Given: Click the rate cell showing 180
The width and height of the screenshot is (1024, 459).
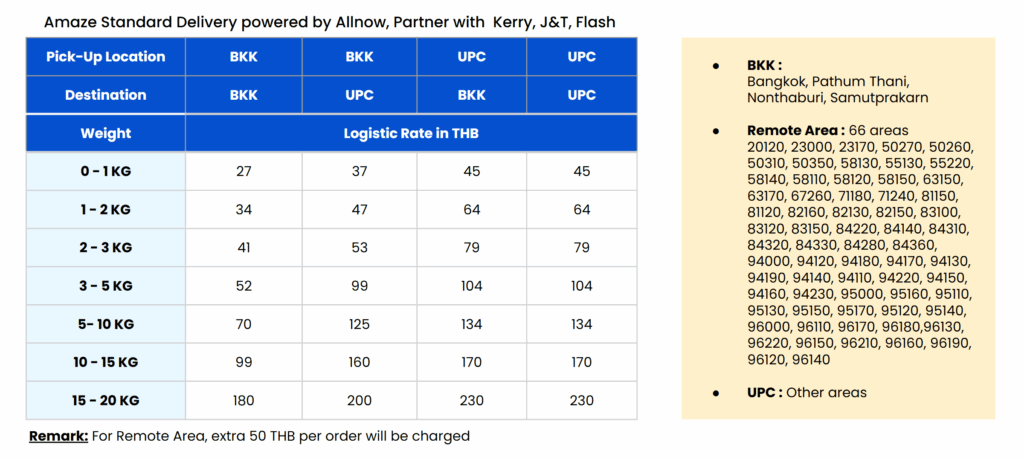Looking at the screenshot, I should [243, 400].
